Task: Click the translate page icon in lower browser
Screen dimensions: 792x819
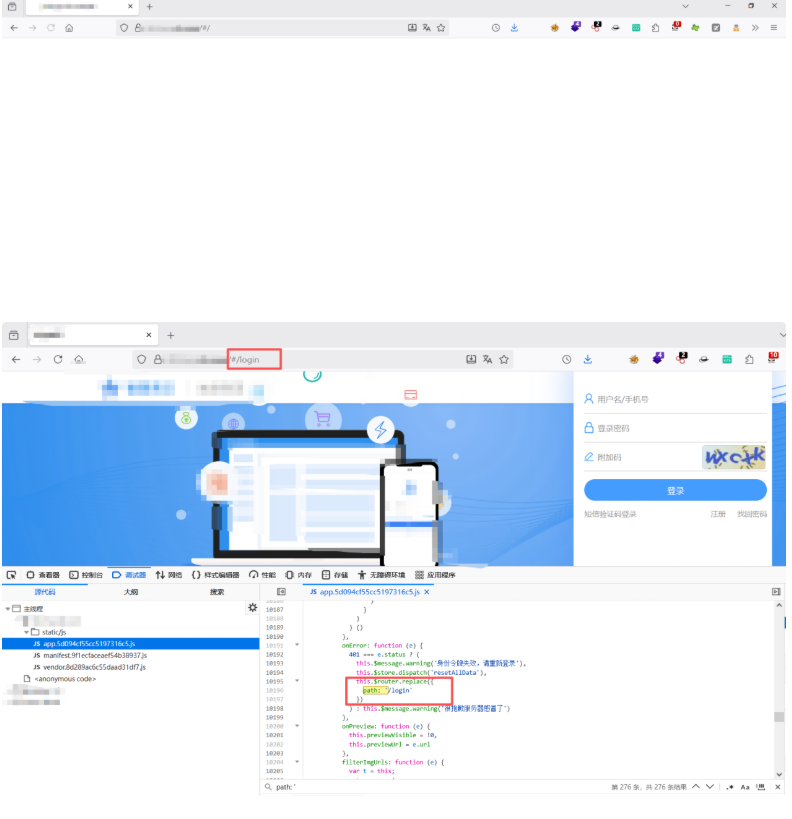Action: pos(487,360)
